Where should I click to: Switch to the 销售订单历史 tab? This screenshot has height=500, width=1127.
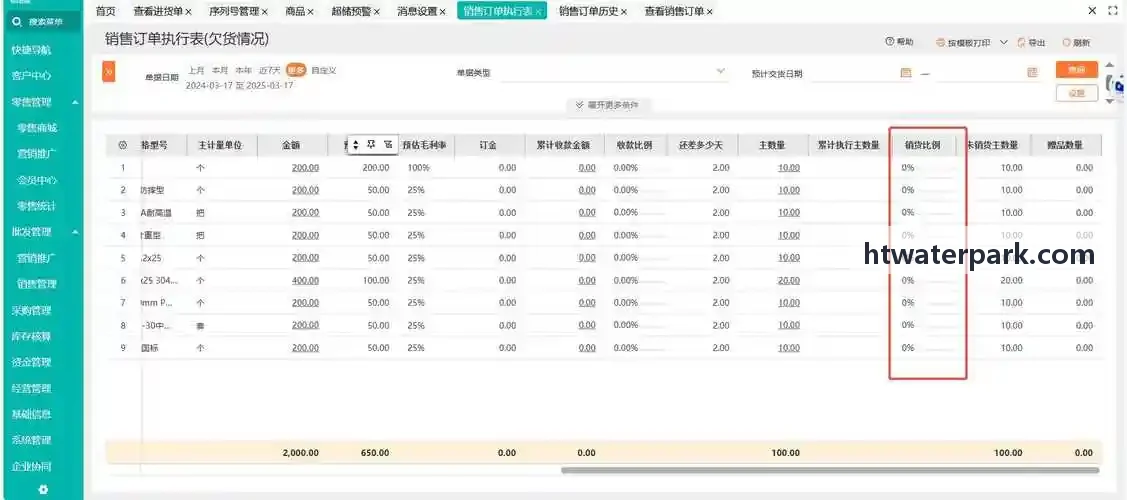click(588, 11)
